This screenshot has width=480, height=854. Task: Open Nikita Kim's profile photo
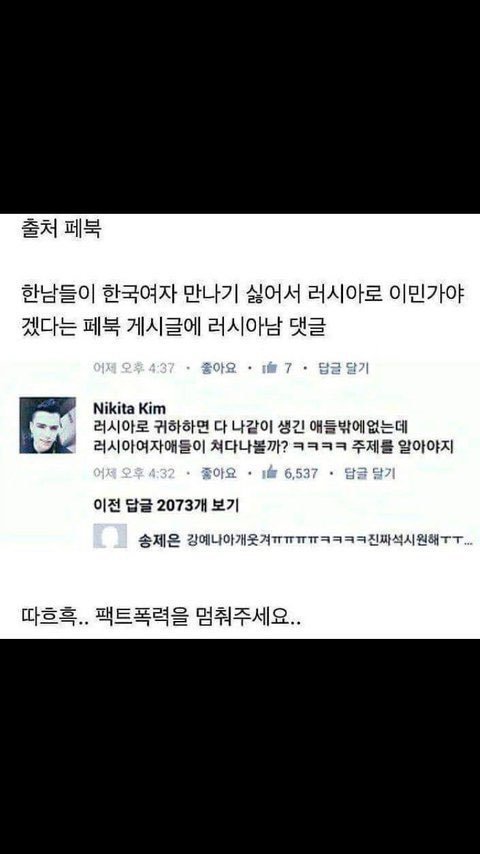(47, 425)
